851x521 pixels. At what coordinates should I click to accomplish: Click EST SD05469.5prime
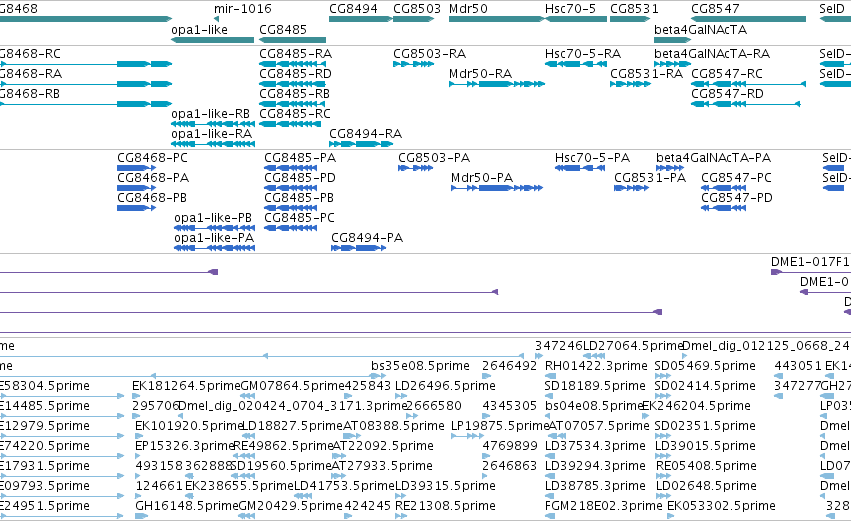point(705,366)
